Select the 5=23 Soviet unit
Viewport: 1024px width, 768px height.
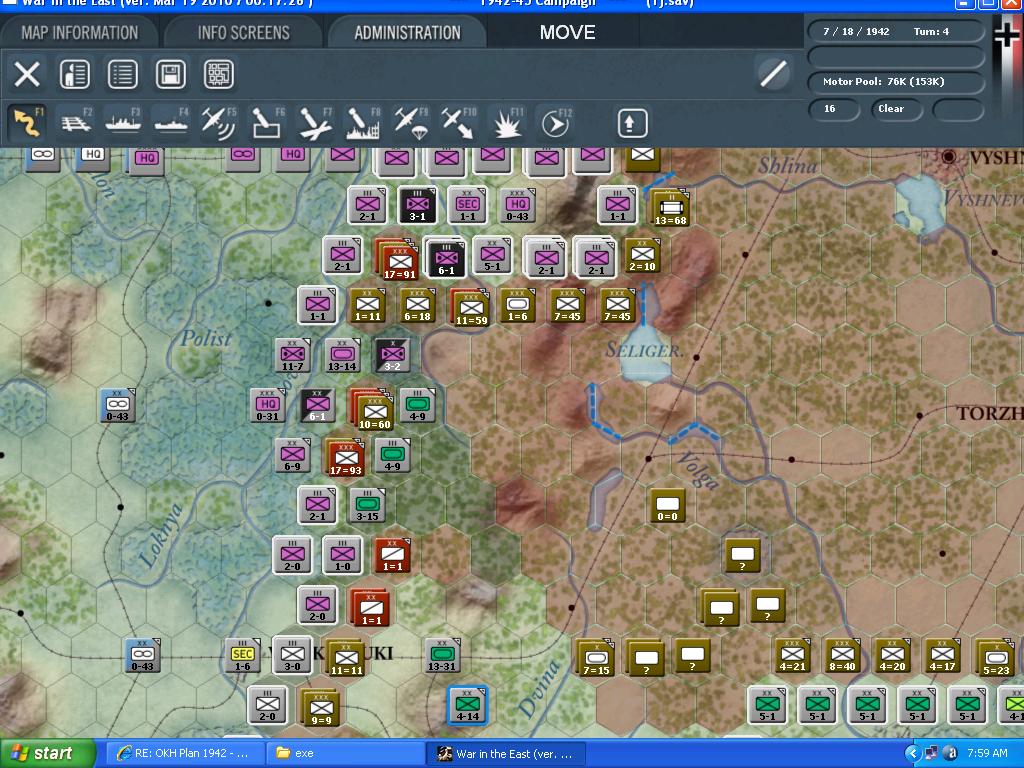pyautogui.click(x=995, y=657)
